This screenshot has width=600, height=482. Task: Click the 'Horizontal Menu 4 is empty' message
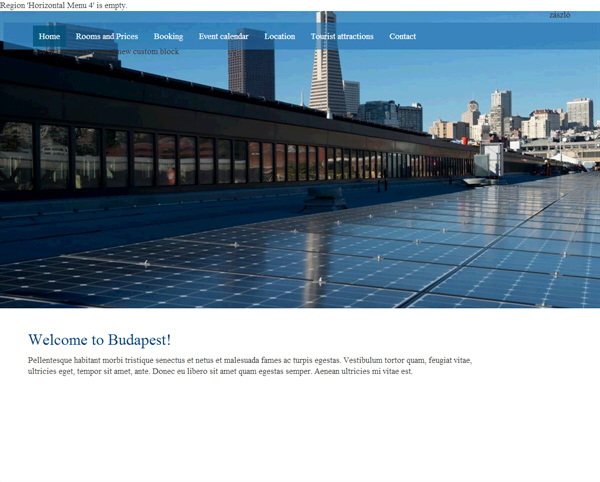click(x=64, y=5)
